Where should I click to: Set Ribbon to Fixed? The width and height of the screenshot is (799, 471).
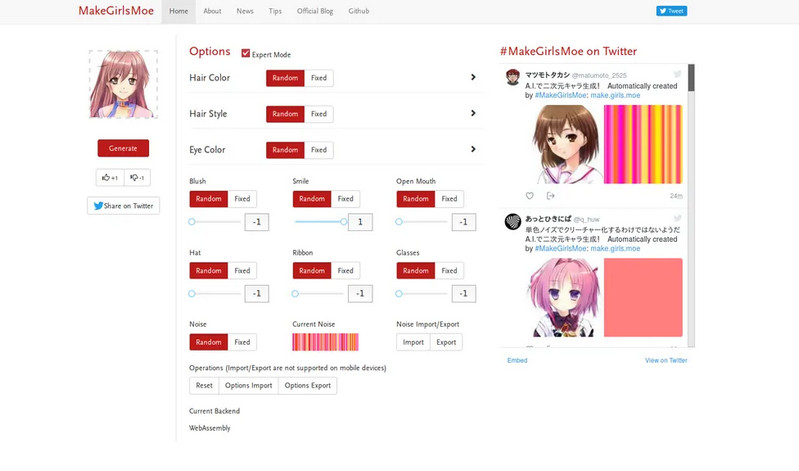click(345, 271)
